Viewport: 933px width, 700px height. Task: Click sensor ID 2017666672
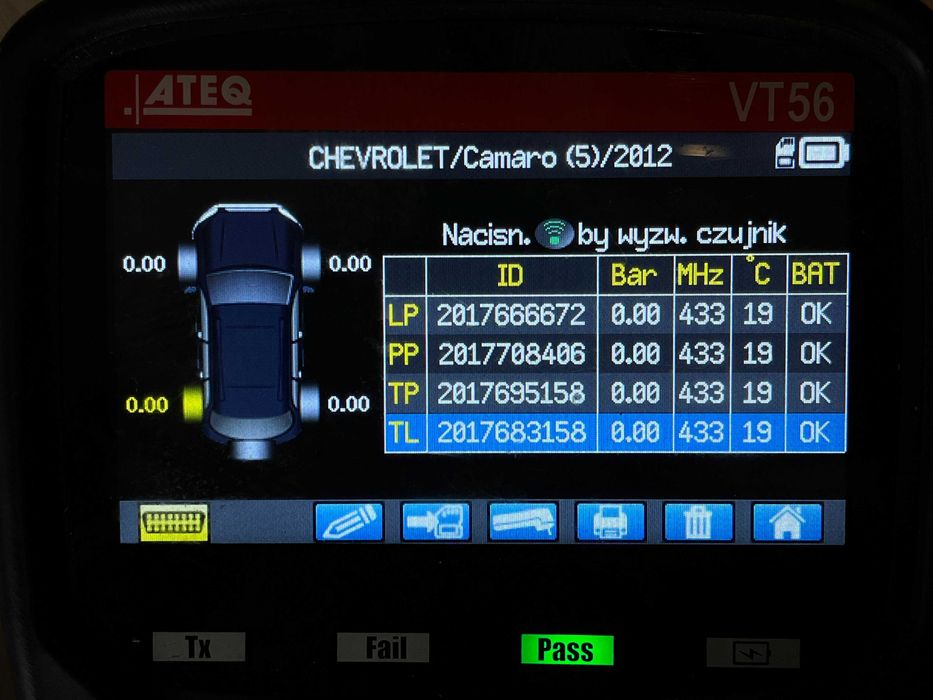(x=511, y=314)
